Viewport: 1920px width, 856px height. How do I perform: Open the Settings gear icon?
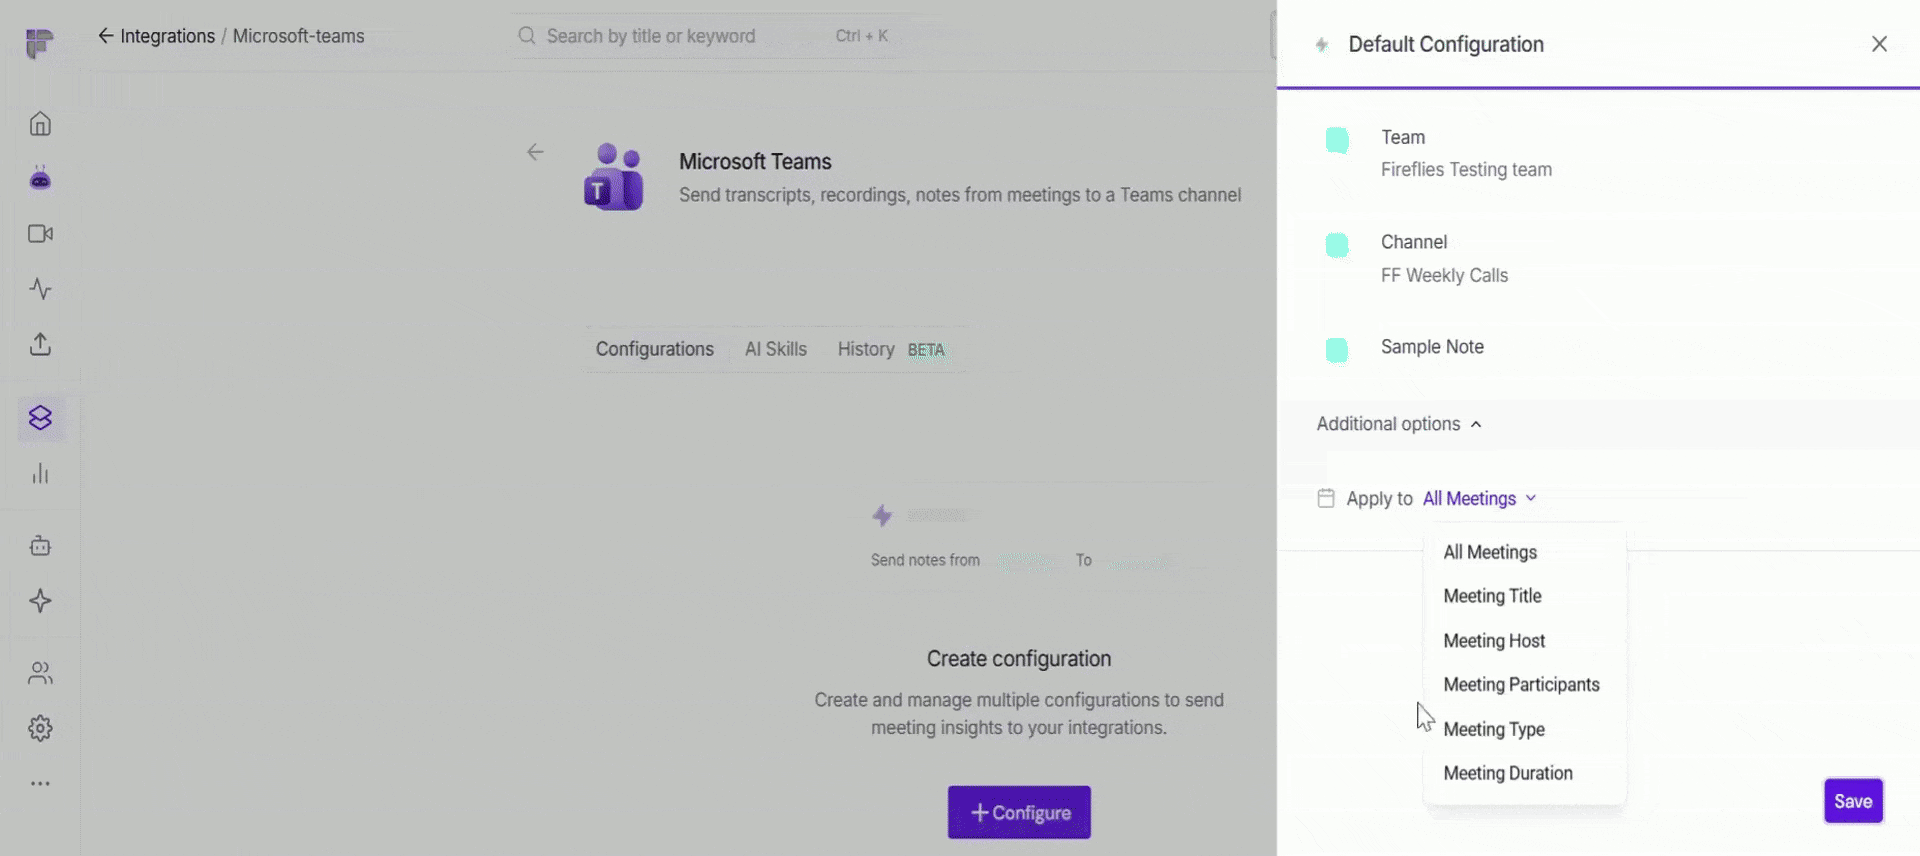[x=40, y=728]
